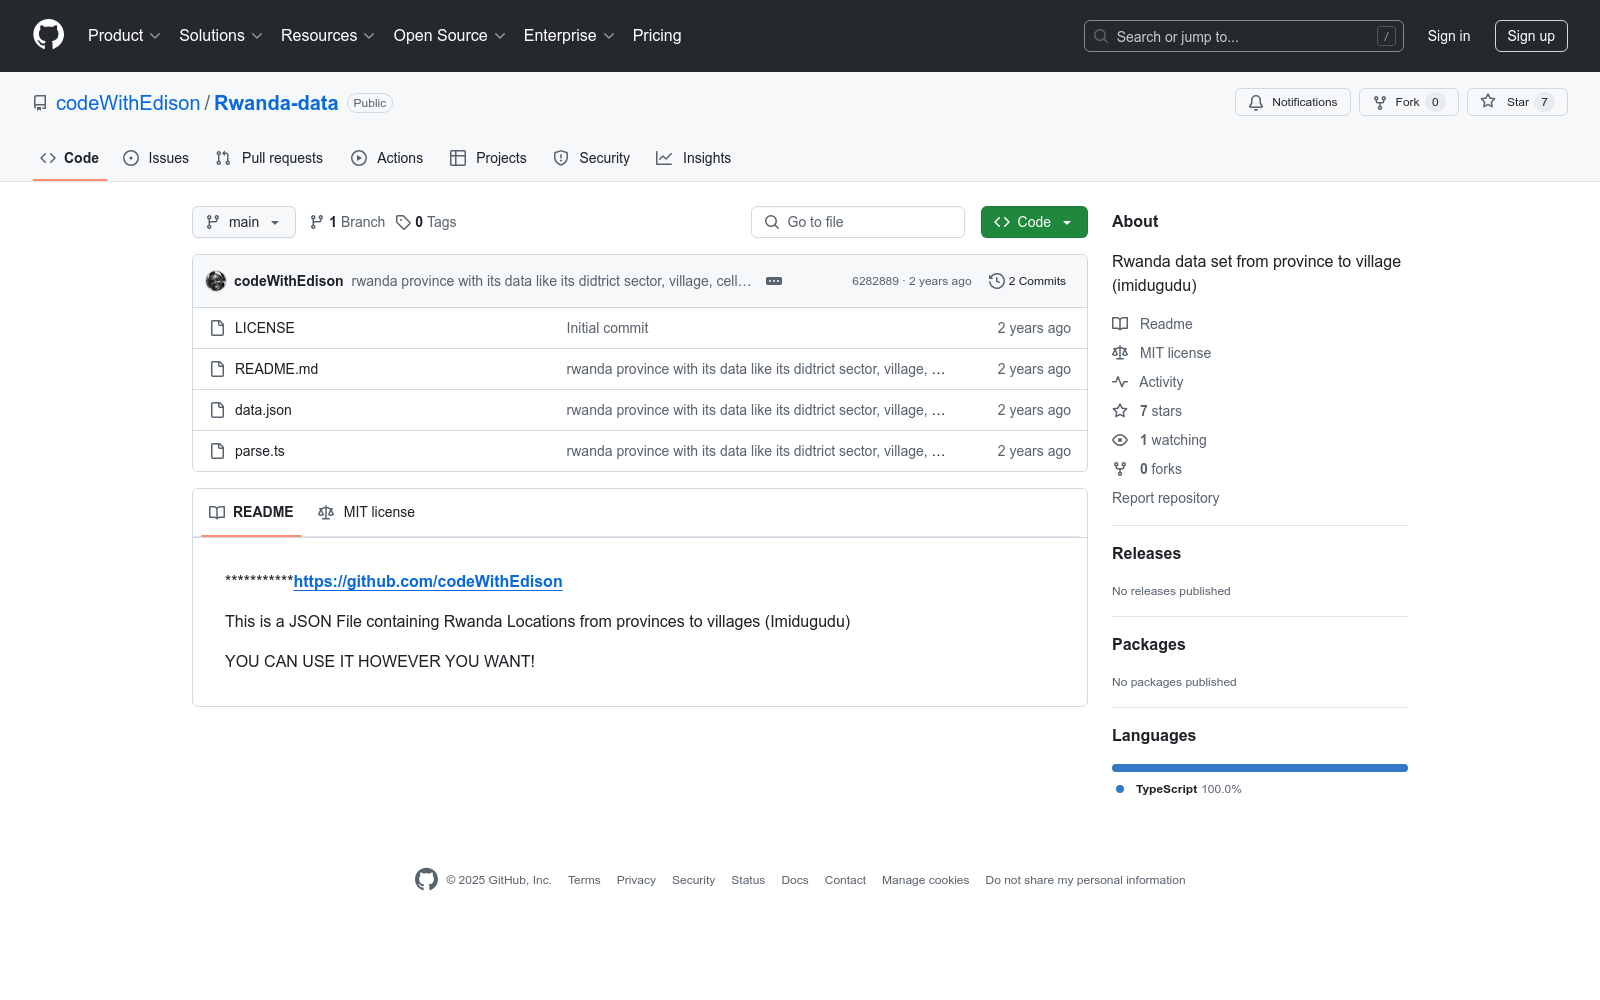Open the Projects tab

488,158
